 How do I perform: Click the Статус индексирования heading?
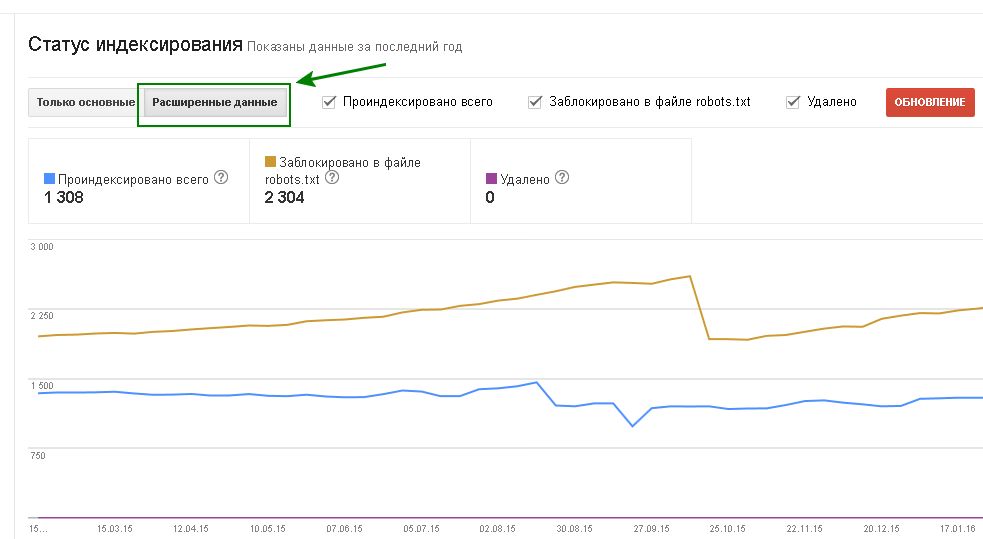tap(135, 45)
